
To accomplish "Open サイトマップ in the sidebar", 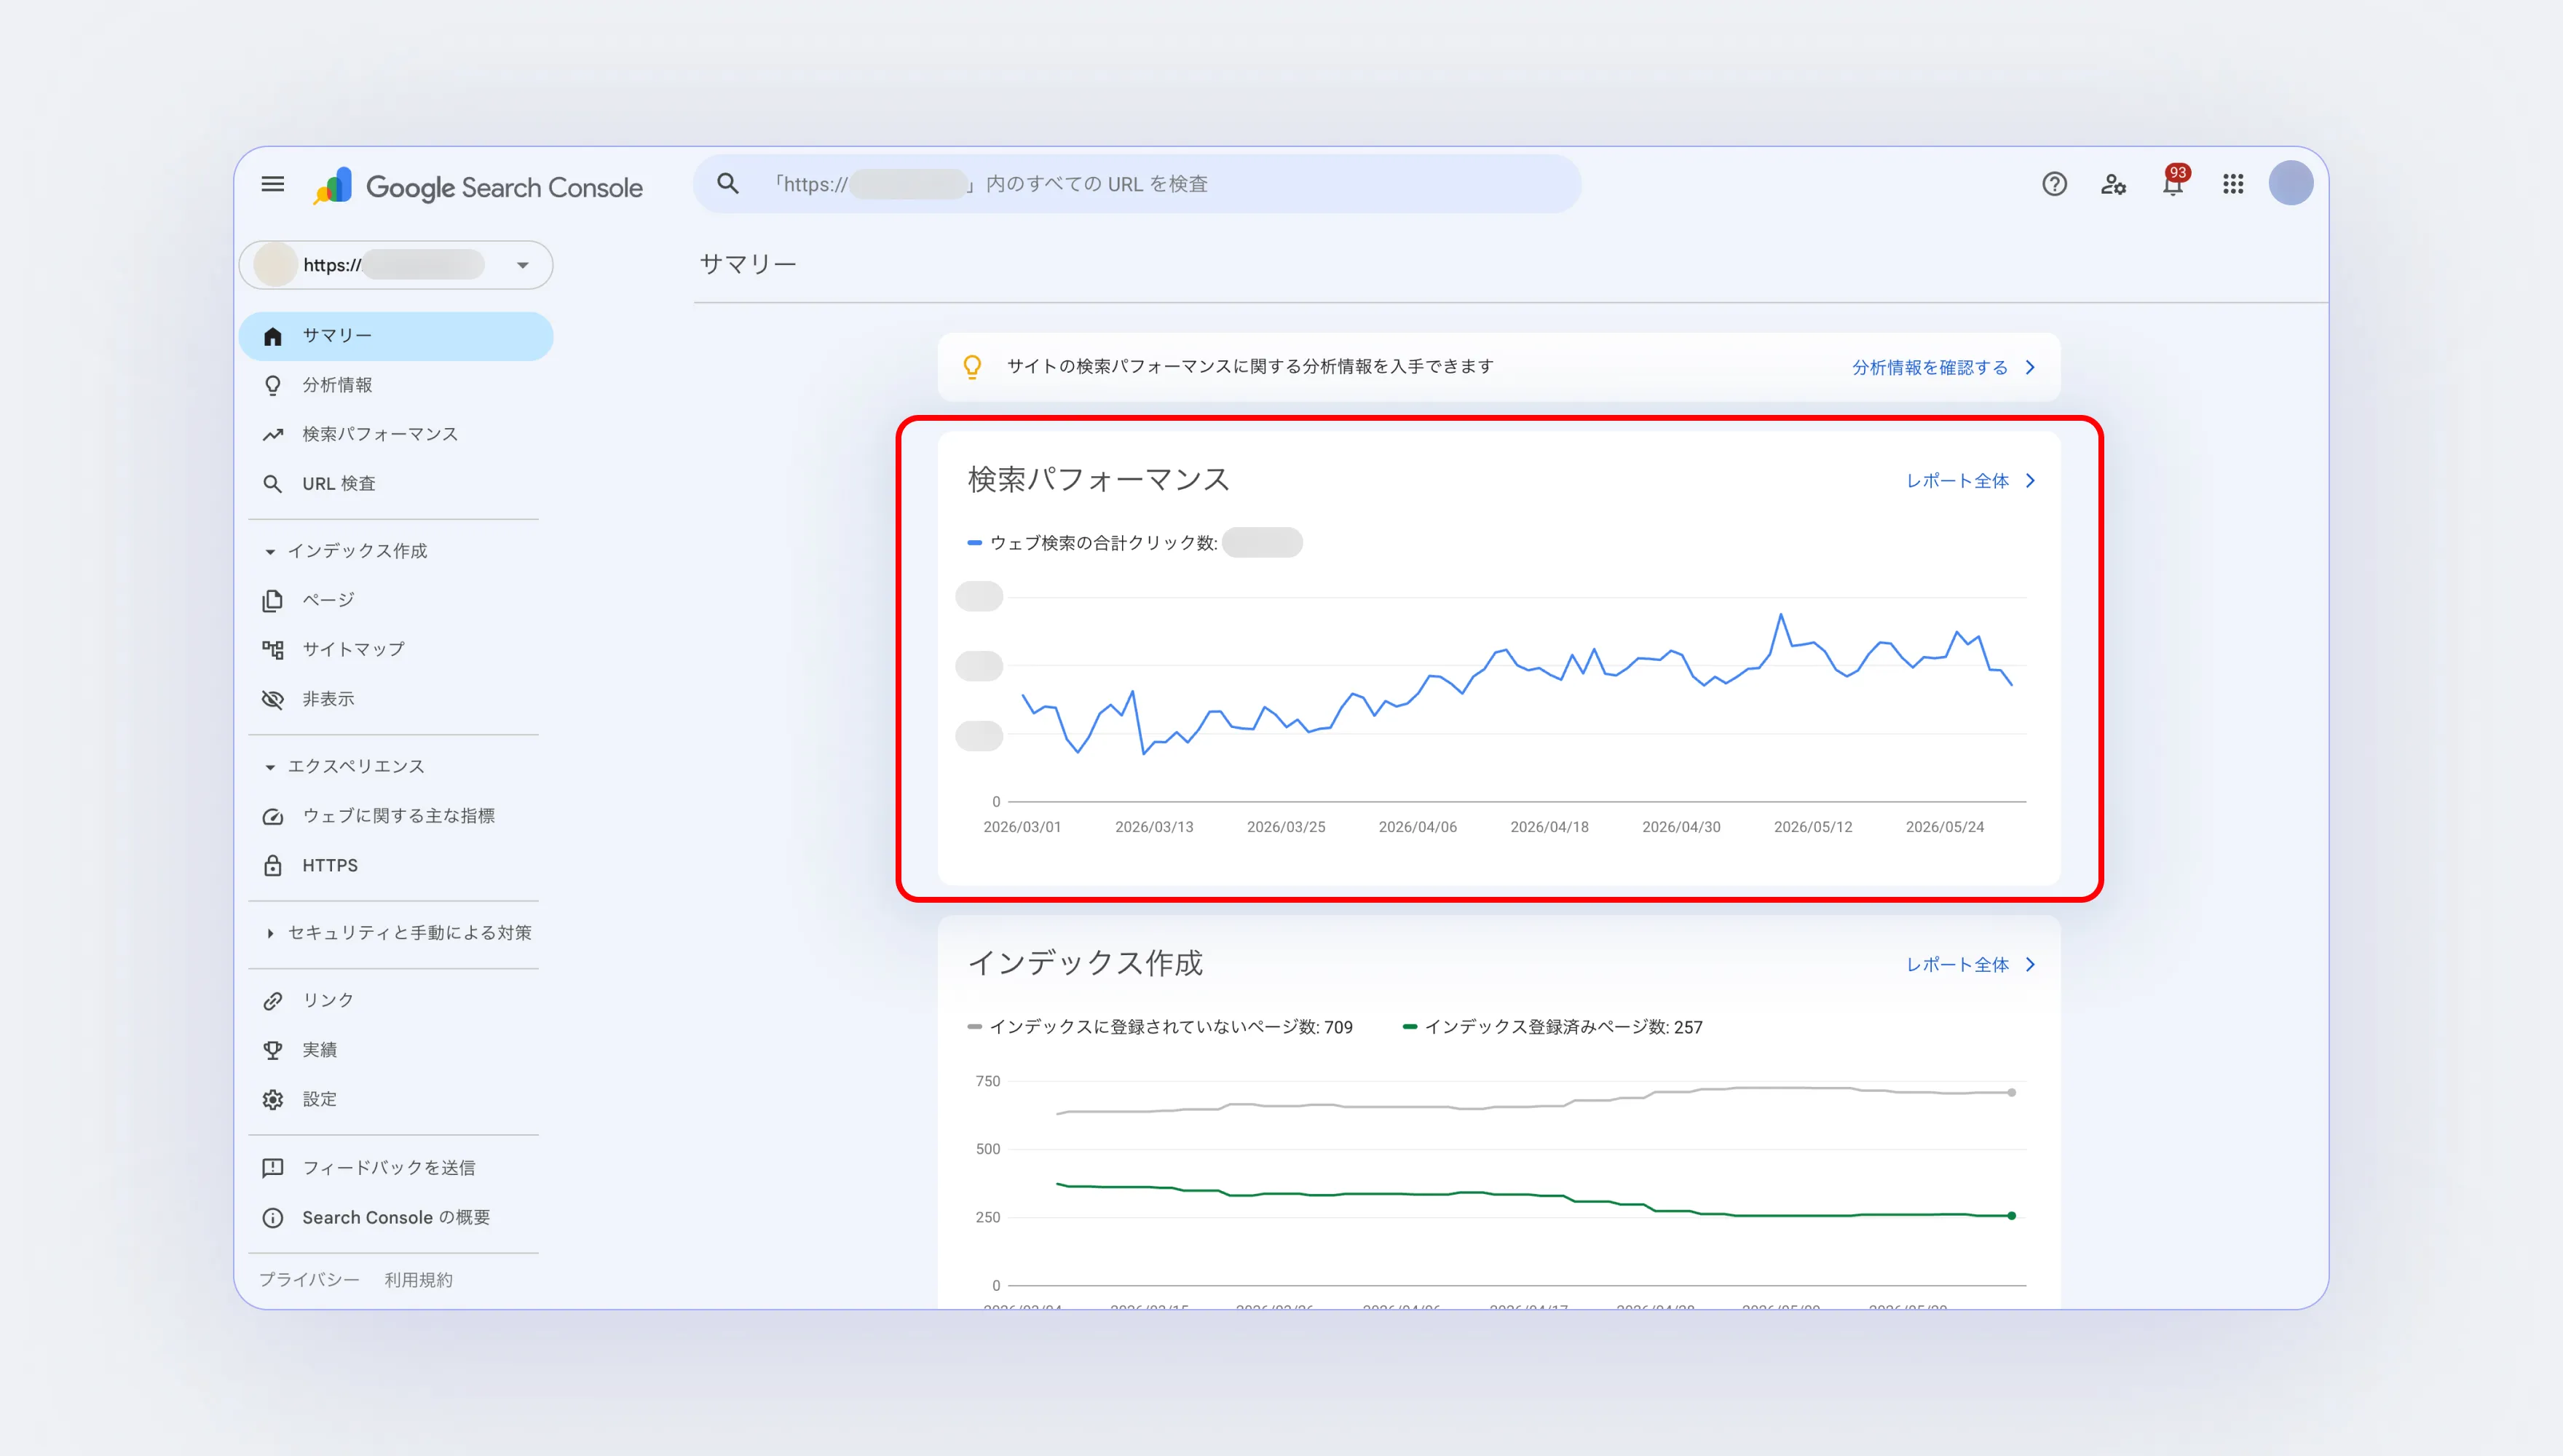I will click(x=396, y=650).
